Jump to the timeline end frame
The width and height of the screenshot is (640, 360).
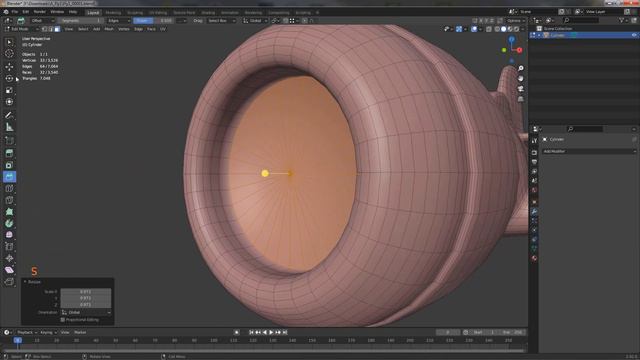tap(285, 332)
